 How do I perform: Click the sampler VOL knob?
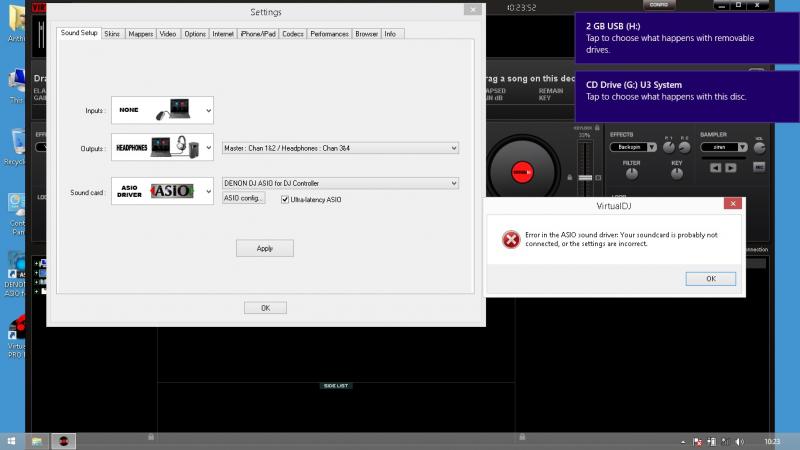point(759,148)
